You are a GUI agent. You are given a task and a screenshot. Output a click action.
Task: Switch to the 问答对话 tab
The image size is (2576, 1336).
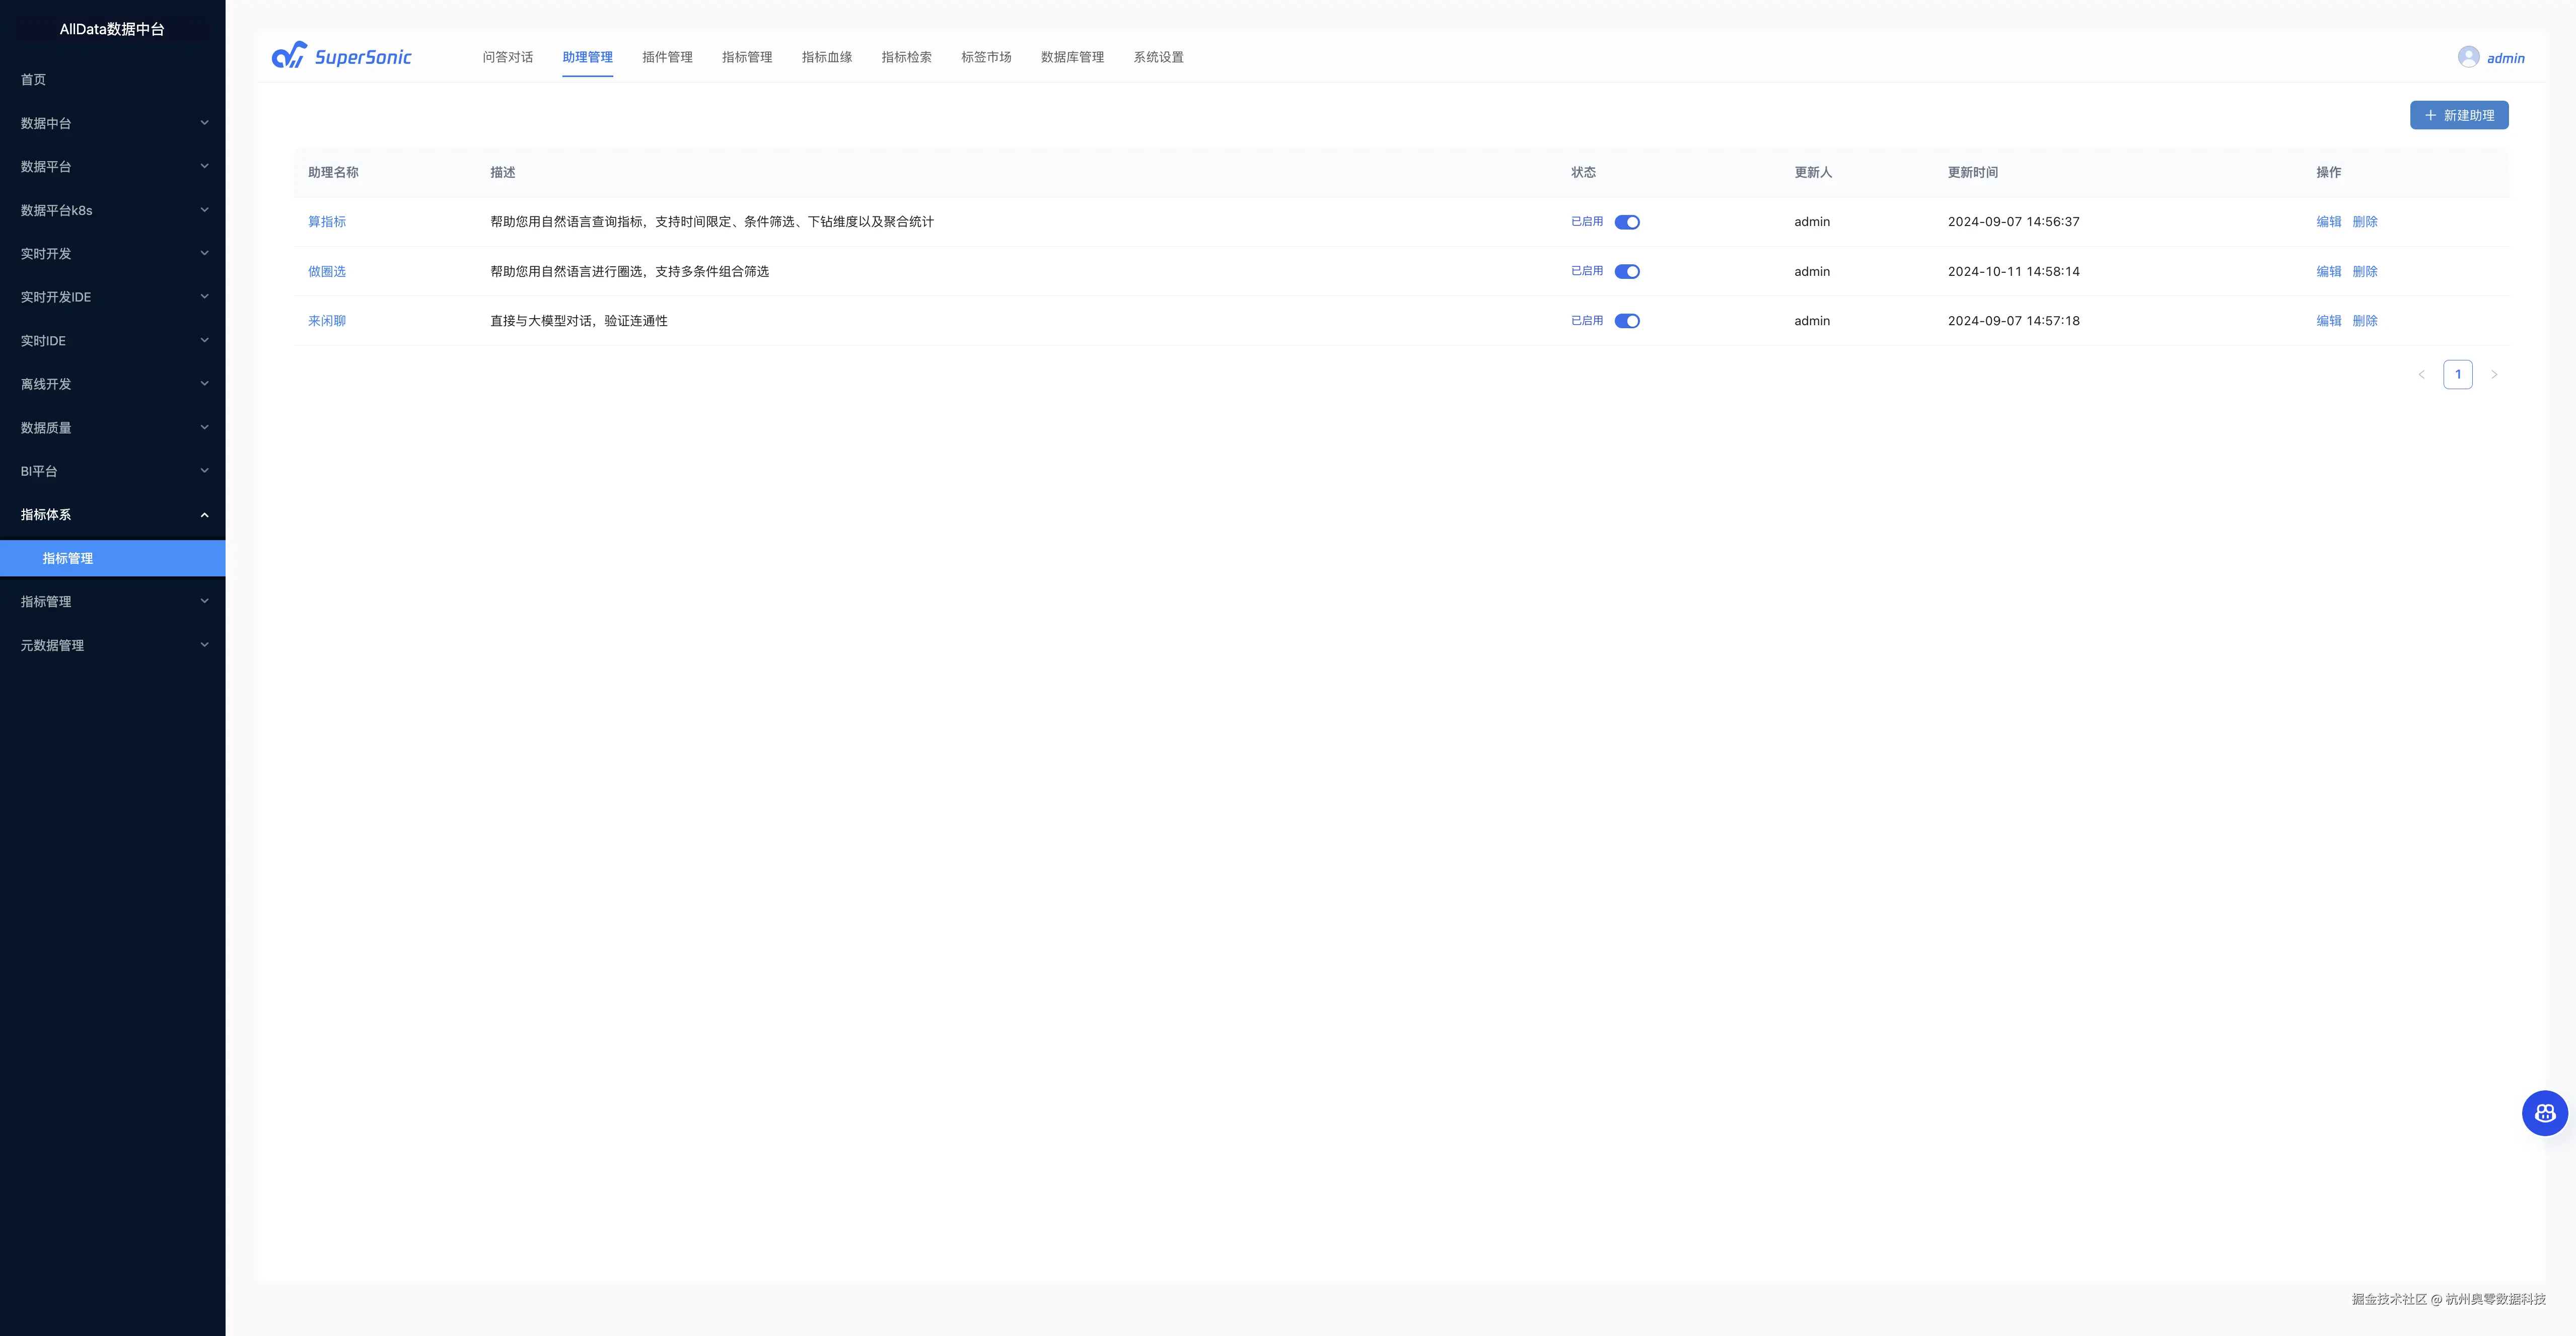507,57
